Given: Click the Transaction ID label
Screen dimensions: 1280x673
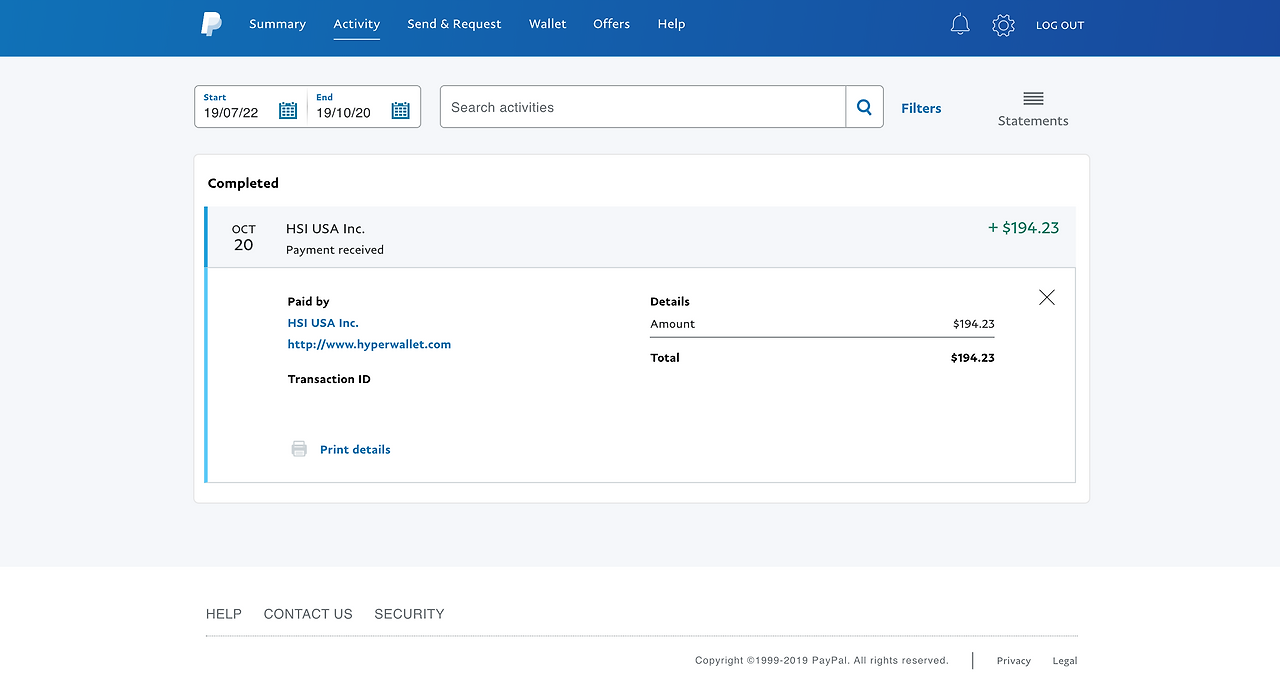Looking at the screenshot, I should [x=329, y=379].
